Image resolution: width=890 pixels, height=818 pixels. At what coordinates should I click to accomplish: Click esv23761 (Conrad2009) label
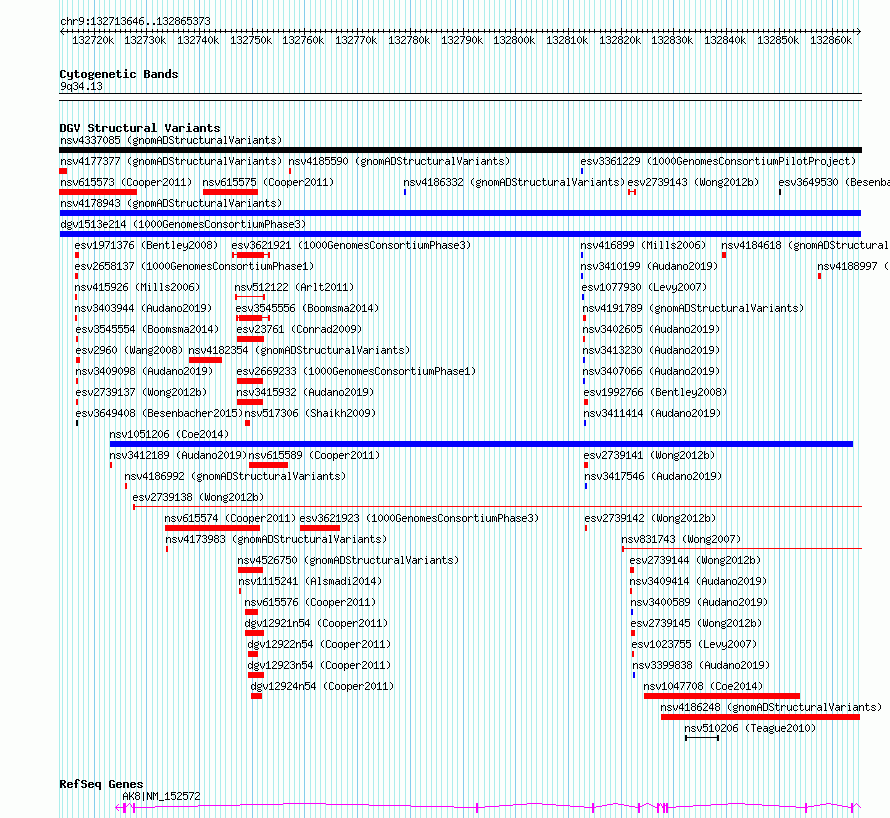(299, 329)
